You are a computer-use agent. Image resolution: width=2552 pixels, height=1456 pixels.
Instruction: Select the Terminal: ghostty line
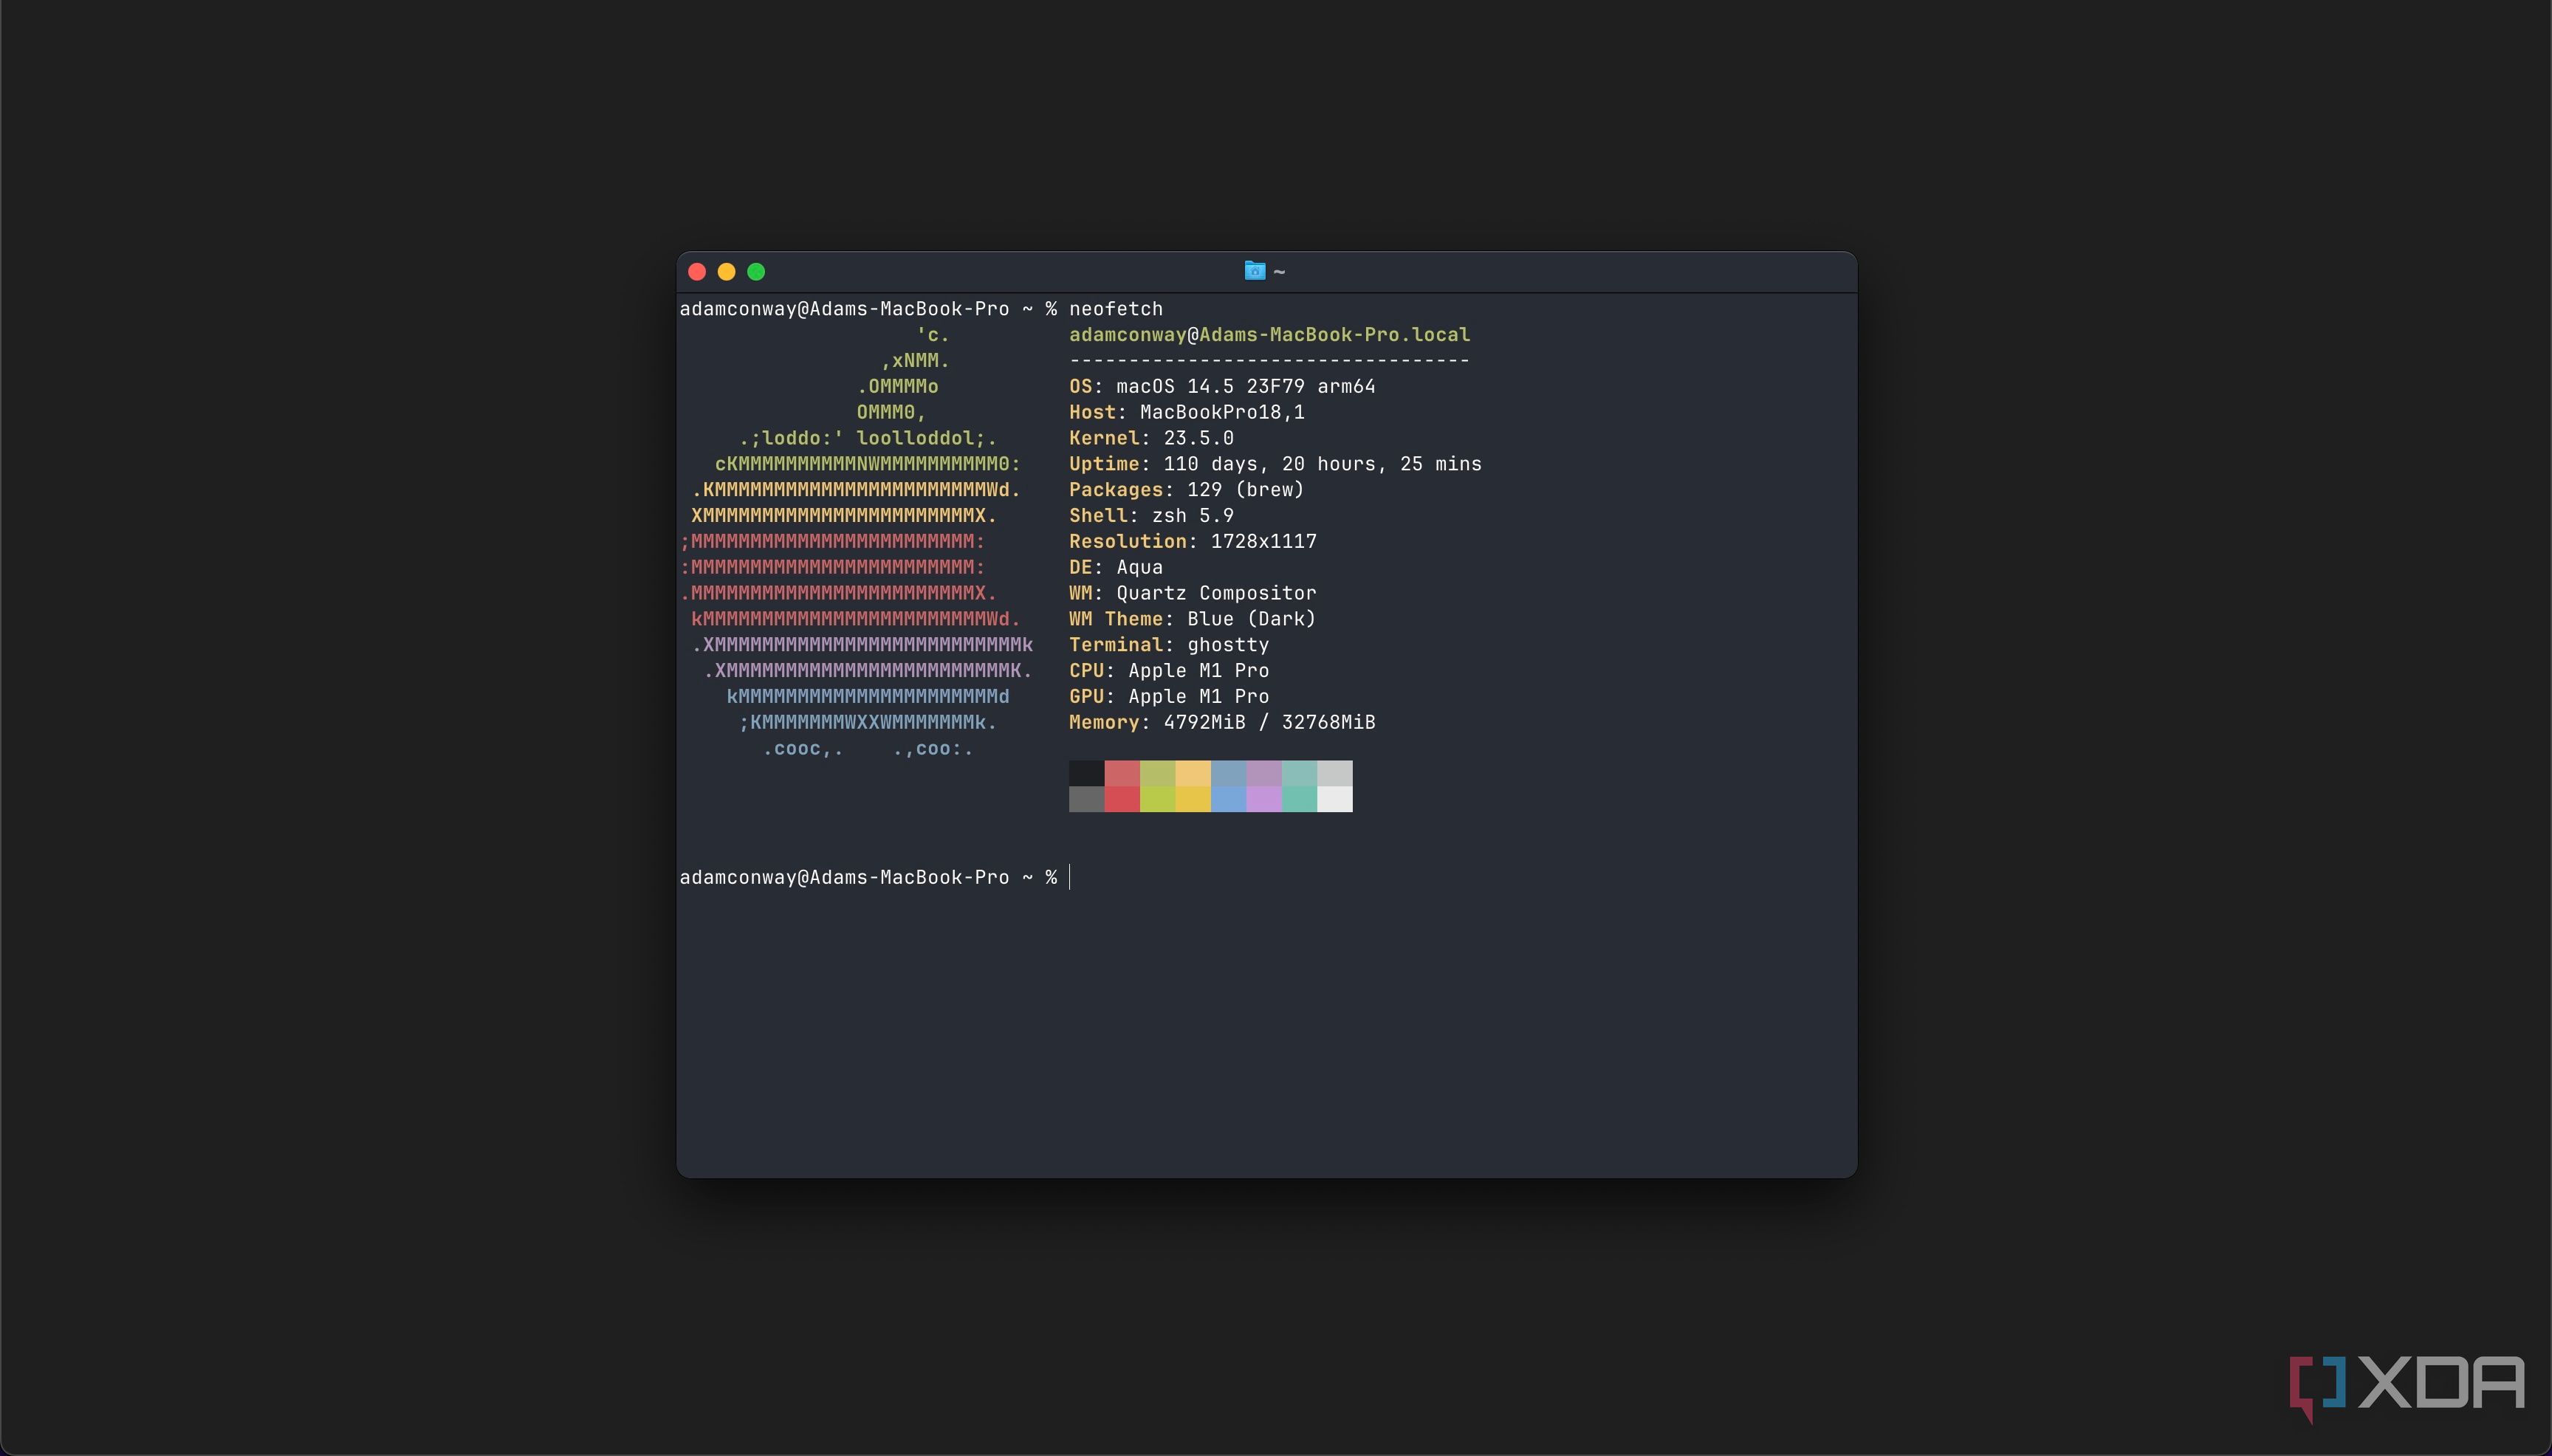point(1168,645)
